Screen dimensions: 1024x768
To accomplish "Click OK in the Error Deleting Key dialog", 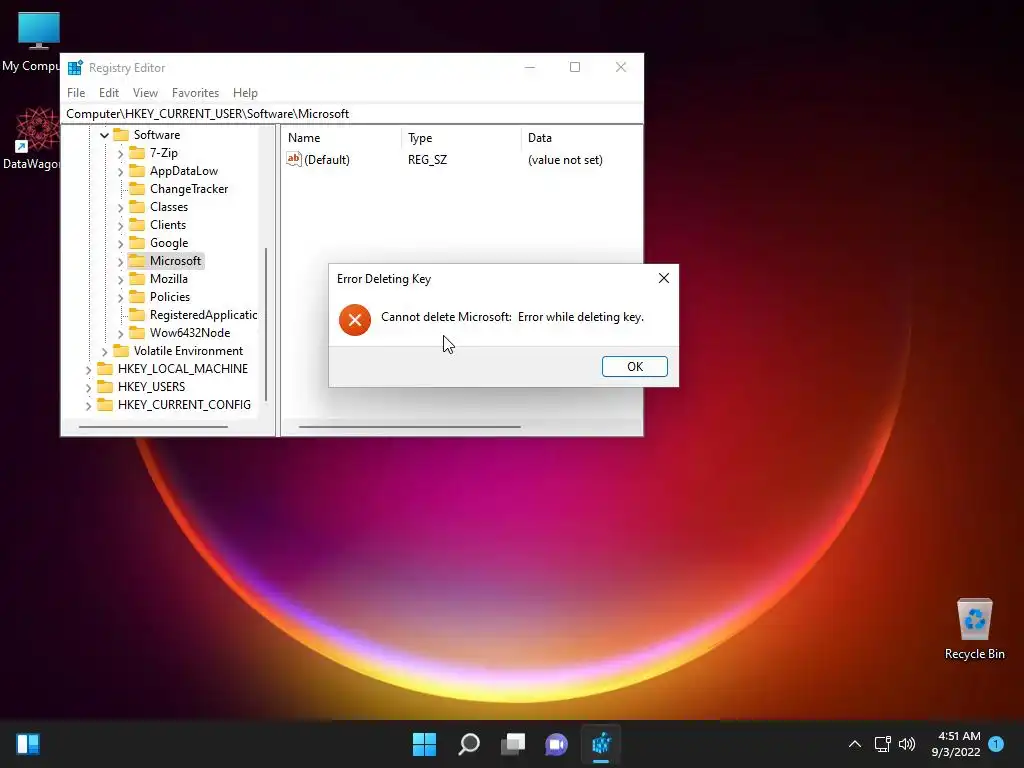I will pos(634,366).
